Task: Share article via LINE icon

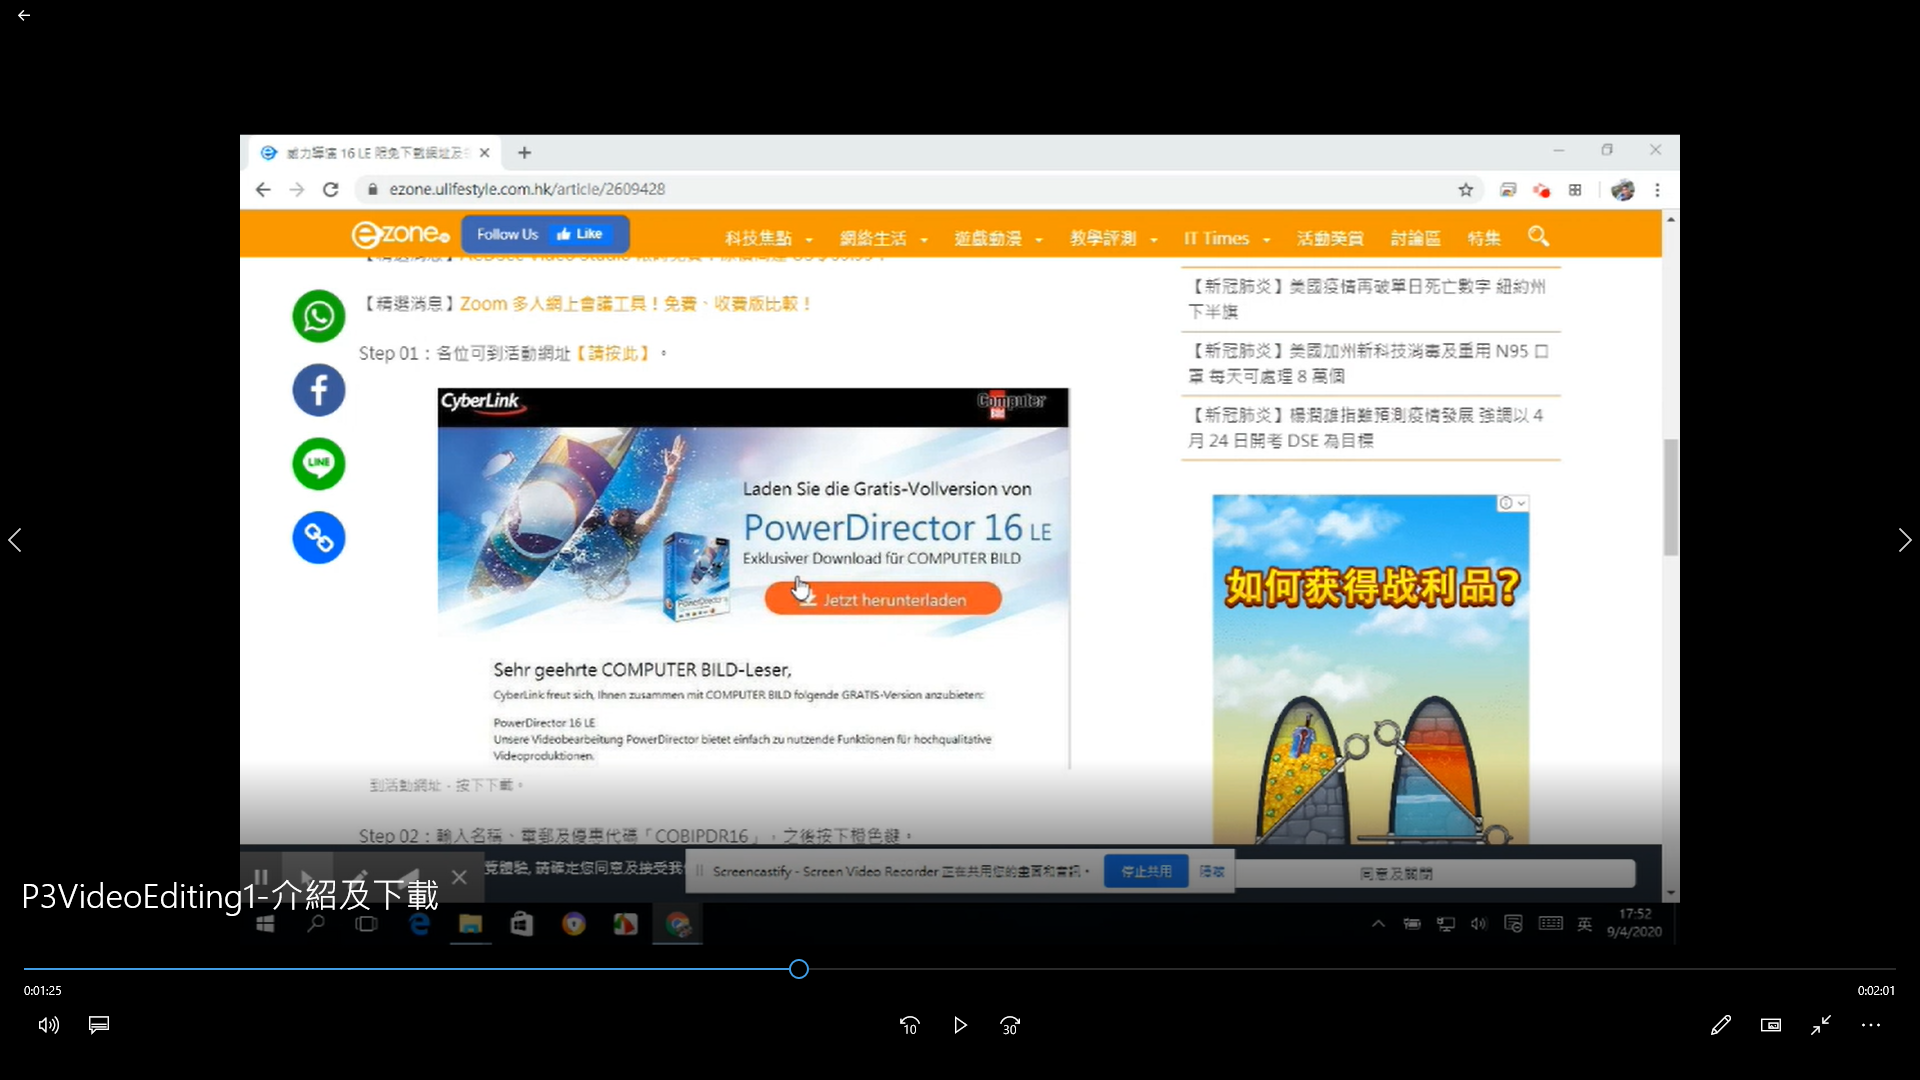Action: point(318,464)
